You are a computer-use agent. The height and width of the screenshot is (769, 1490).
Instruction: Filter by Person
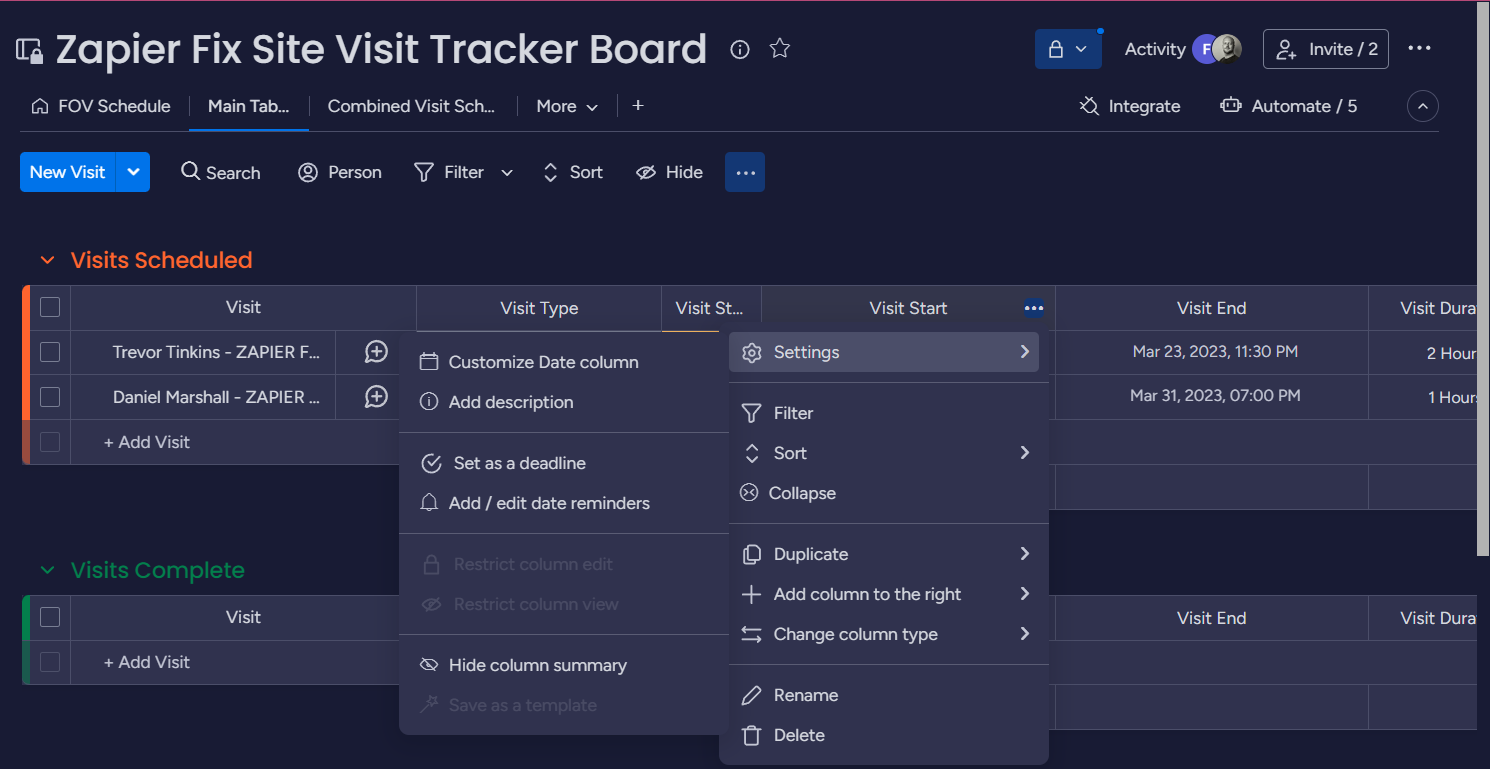click(x=340, y=172)
